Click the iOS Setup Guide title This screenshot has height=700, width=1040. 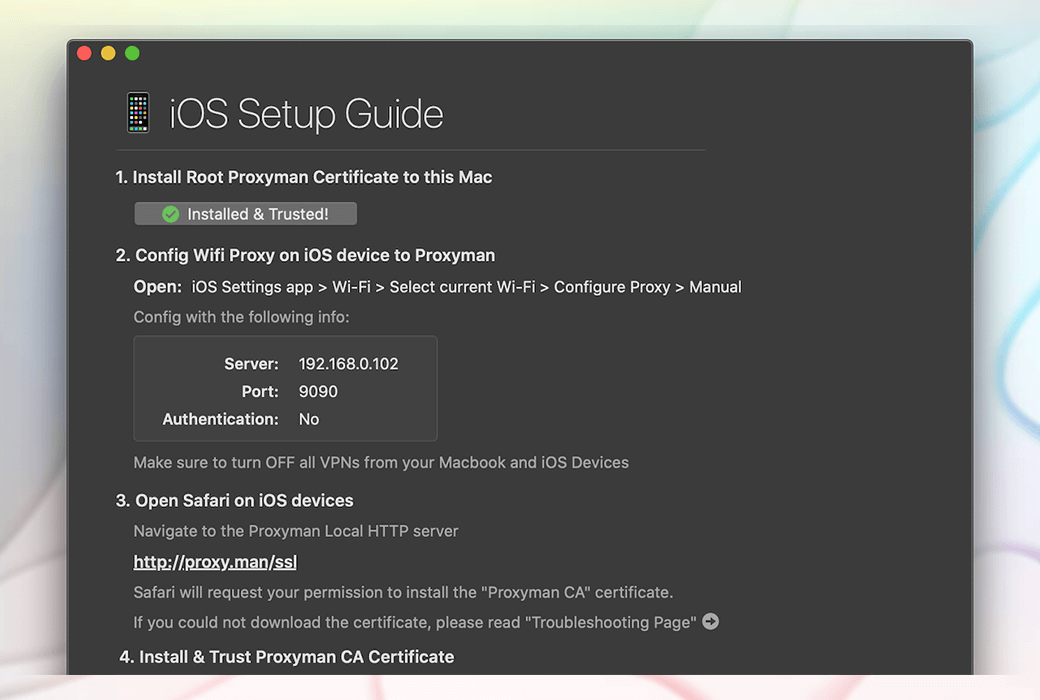pyautogui.click(x=306, y=113)
